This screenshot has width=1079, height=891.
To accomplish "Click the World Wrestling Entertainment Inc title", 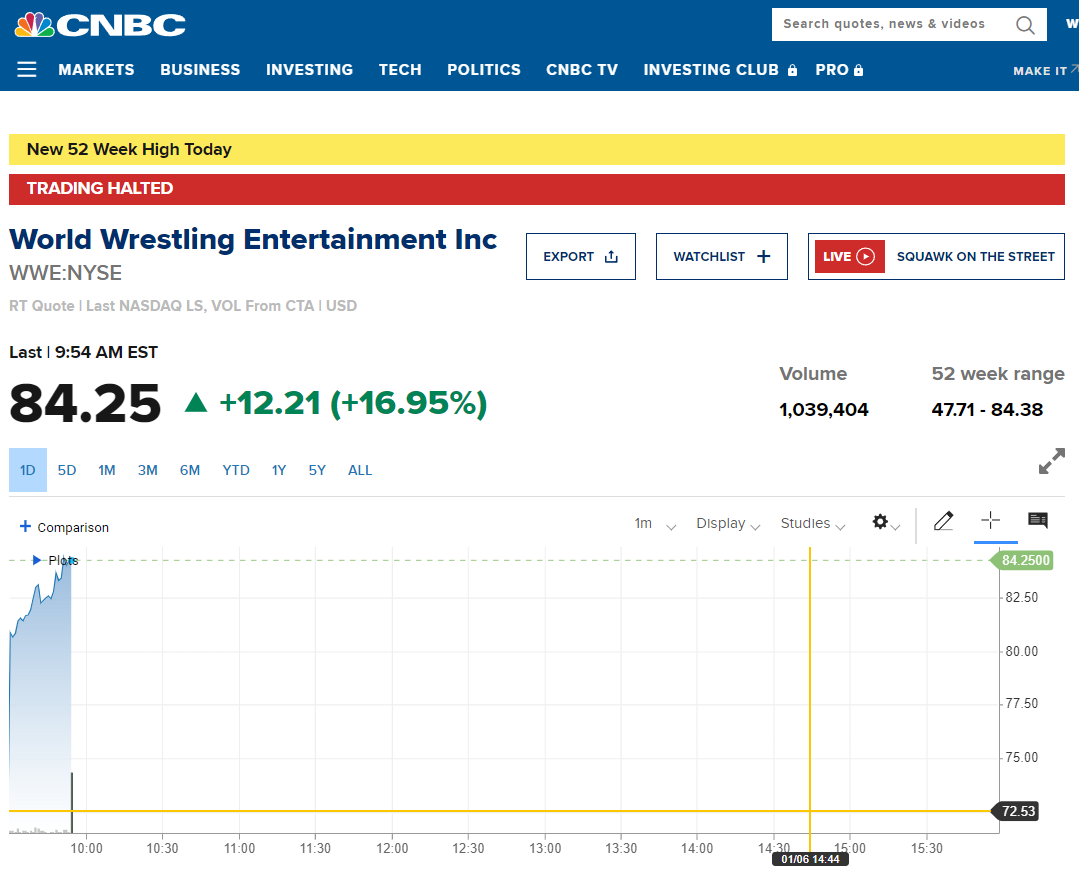I will pos(253,239).
